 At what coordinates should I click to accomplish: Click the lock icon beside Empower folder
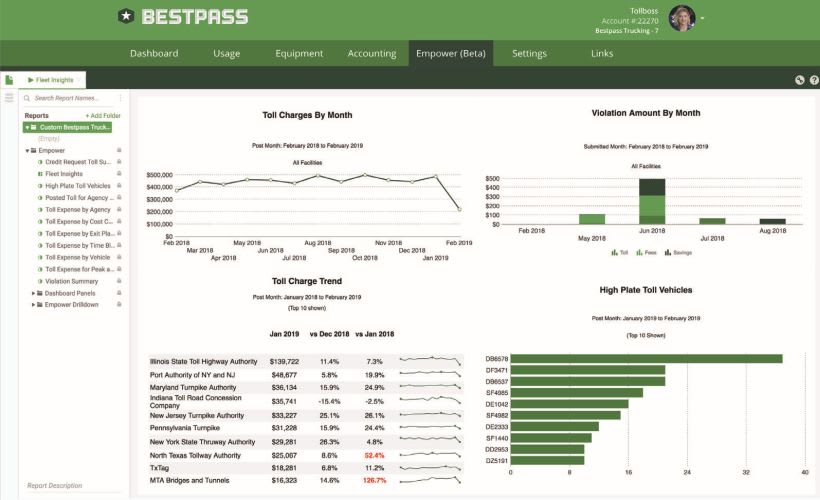tap(119, 150)
